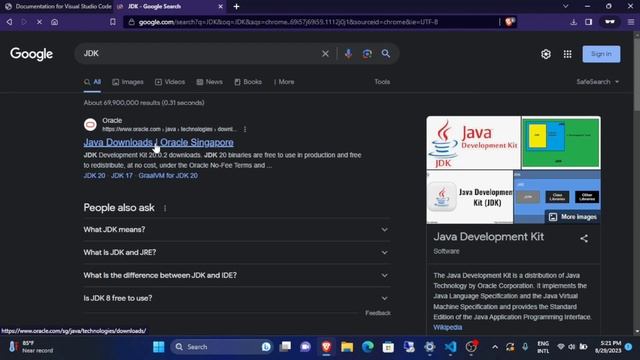Open browser hamburger menu
This screenshot has width=640, height=360.
tap(631, 22)
